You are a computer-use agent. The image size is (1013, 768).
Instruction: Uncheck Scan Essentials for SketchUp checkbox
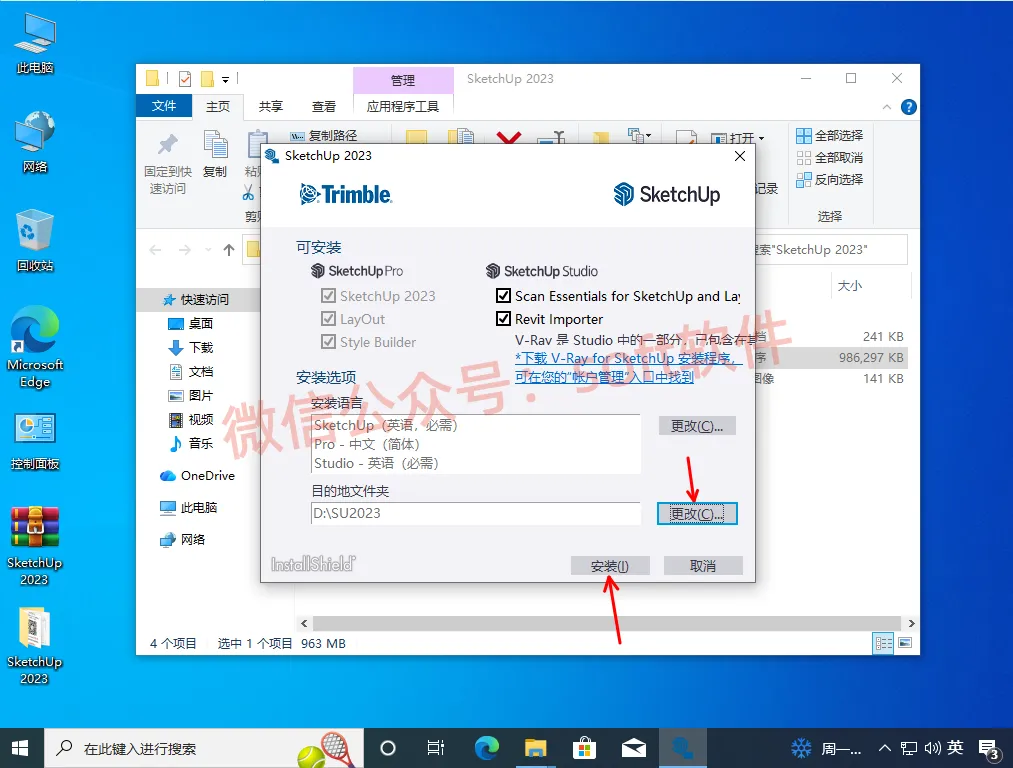click(x=503, y=296)
